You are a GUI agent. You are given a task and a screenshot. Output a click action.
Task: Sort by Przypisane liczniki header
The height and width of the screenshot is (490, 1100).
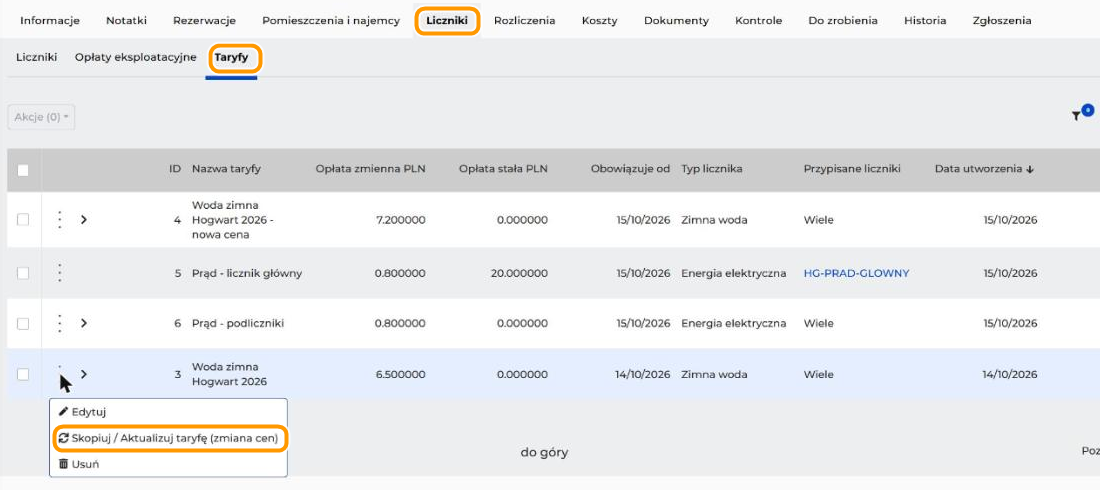tap(852, 169)
